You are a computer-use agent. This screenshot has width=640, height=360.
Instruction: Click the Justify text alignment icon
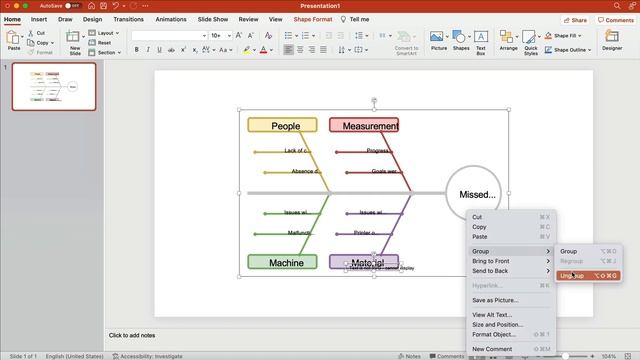(x=323, y=50)
